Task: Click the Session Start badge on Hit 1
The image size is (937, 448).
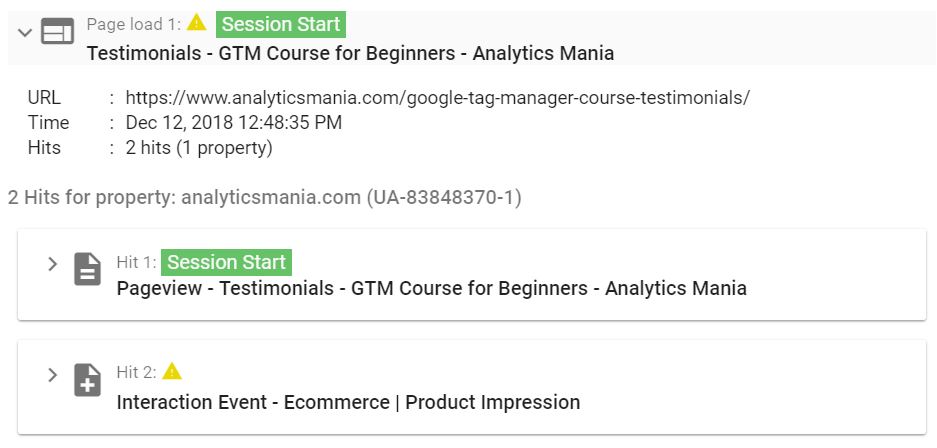Action: pyautogui.click(x=226, y=262)
